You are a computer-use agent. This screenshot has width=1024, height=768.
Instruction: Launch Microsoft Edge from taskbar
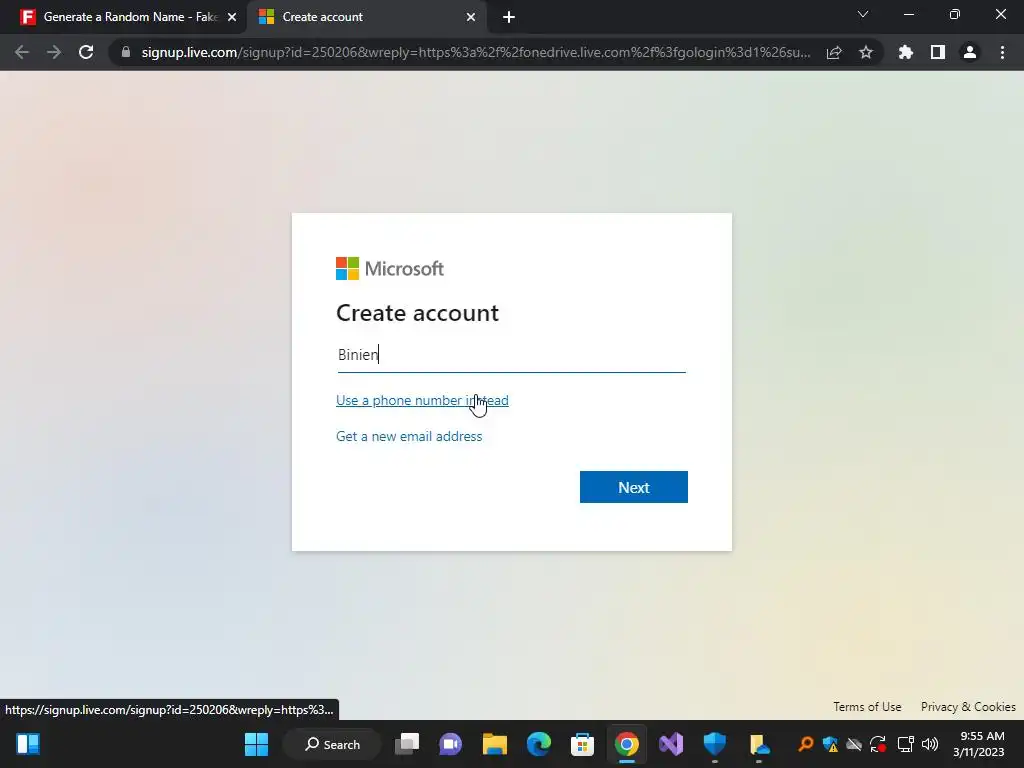539,744
